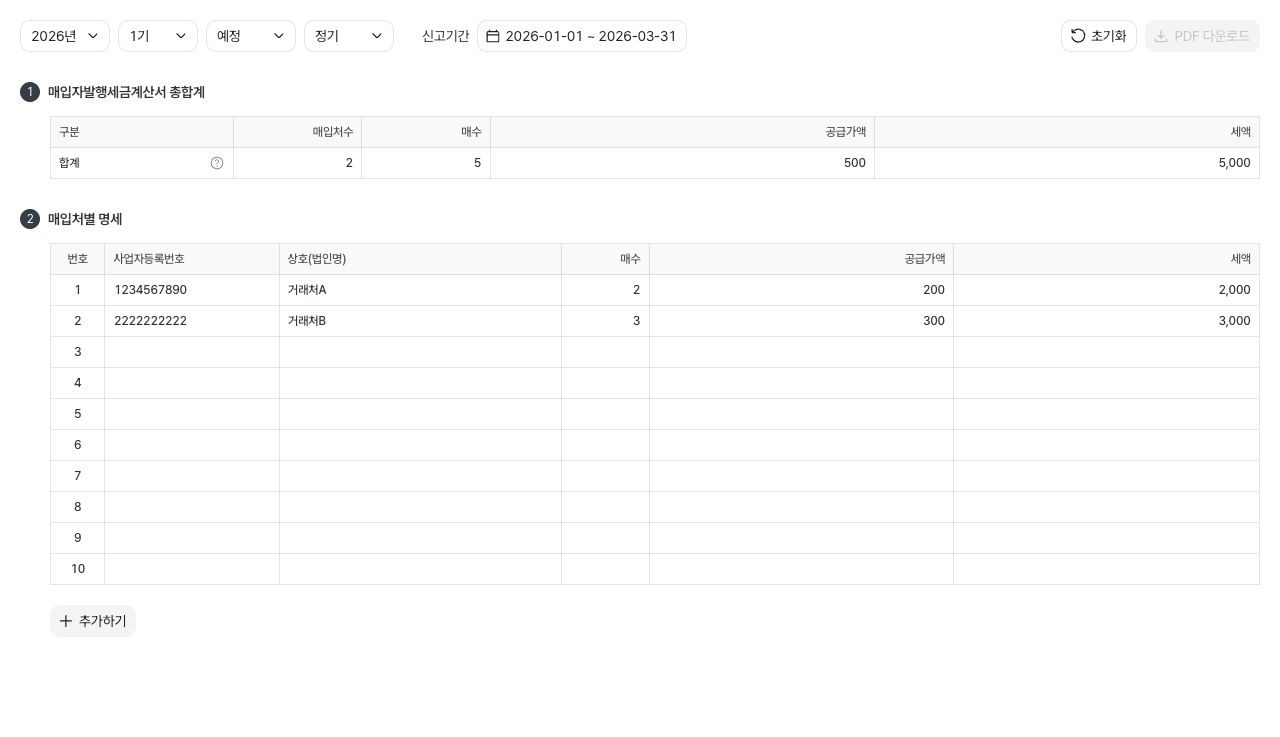Image resolution: width=1280 pixels, height=737 pixels.
Task: Click total 공급가액 500 cell
Action: pyautogui.click(x=682, y=163)
